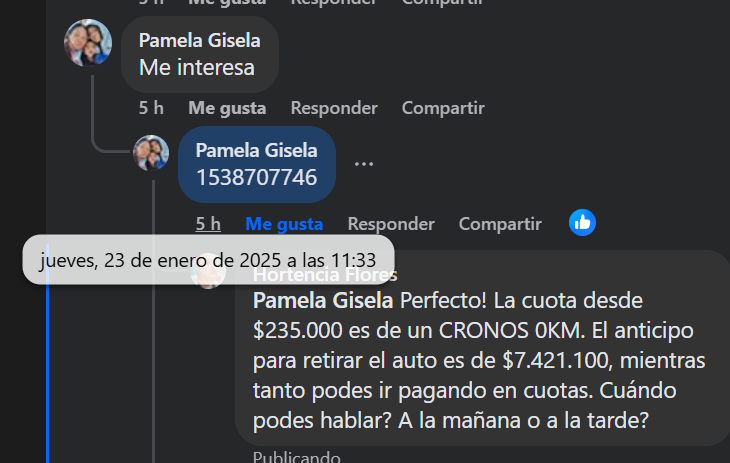730x463 pixels.
Task: Click "Responder" under the 1538707746 reply
Action: pos(391,224)
